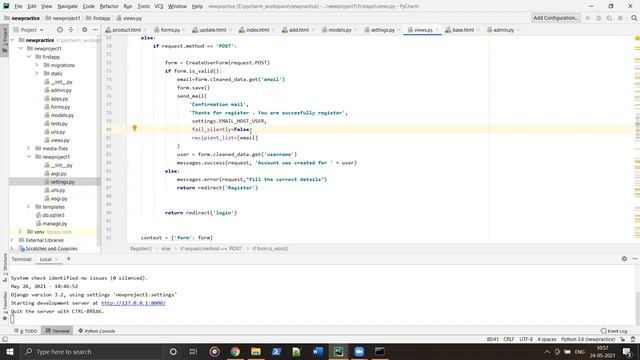
Task: Open terminal panel settings gear
Action: 624,259
